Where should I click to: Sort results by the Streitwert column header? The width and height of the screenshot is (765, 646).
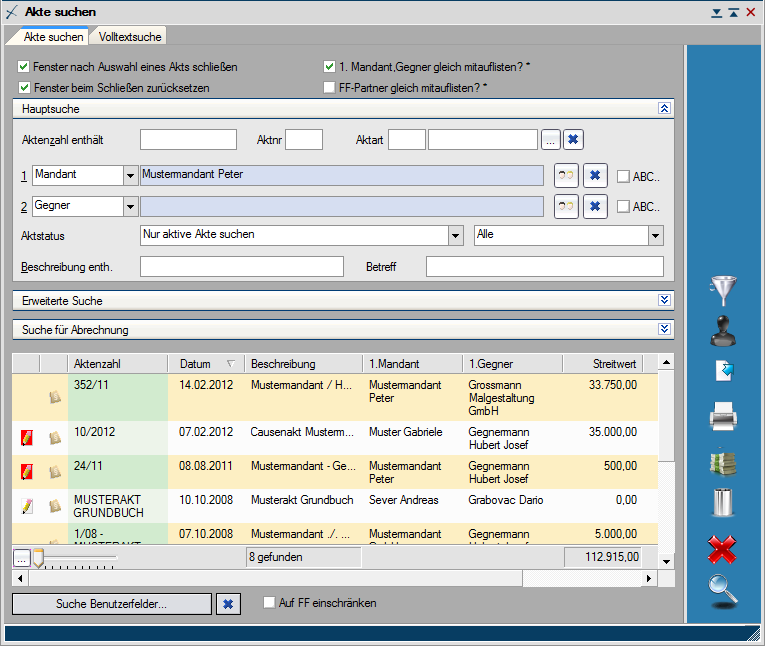[x=601, y=364]
